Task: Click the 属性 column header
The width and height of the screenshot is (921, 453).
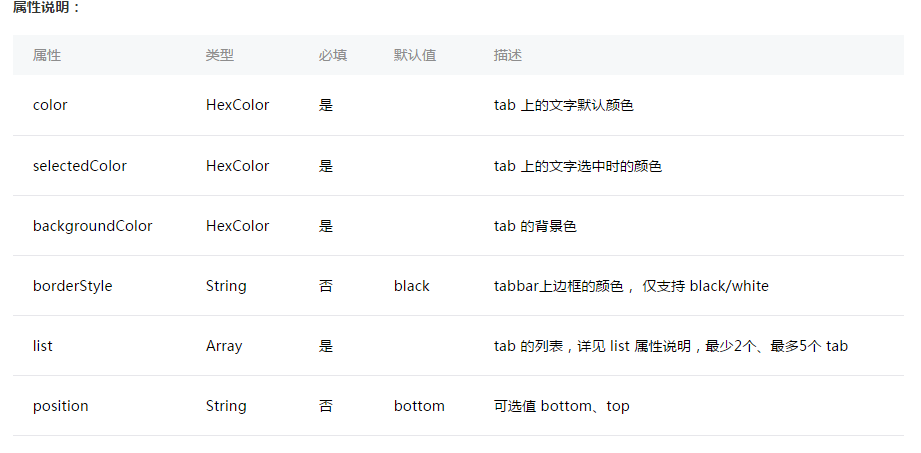Action: click(47, 55)
